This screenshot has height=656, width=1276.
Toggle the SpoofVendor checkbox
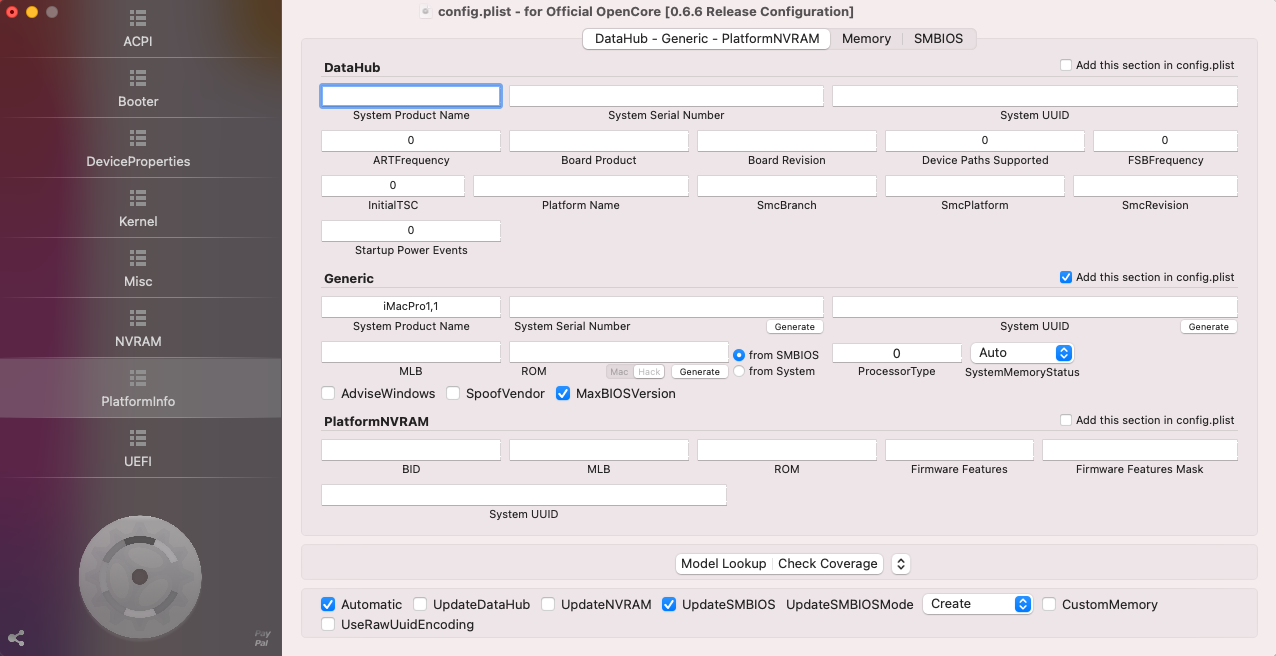(x=453, y=393)
